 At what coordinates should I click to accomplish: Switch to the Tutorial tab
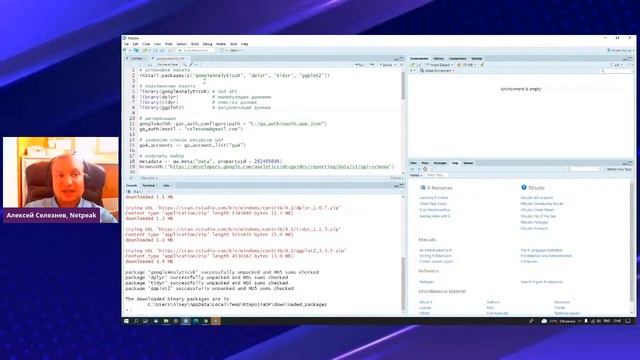[476, 59]
